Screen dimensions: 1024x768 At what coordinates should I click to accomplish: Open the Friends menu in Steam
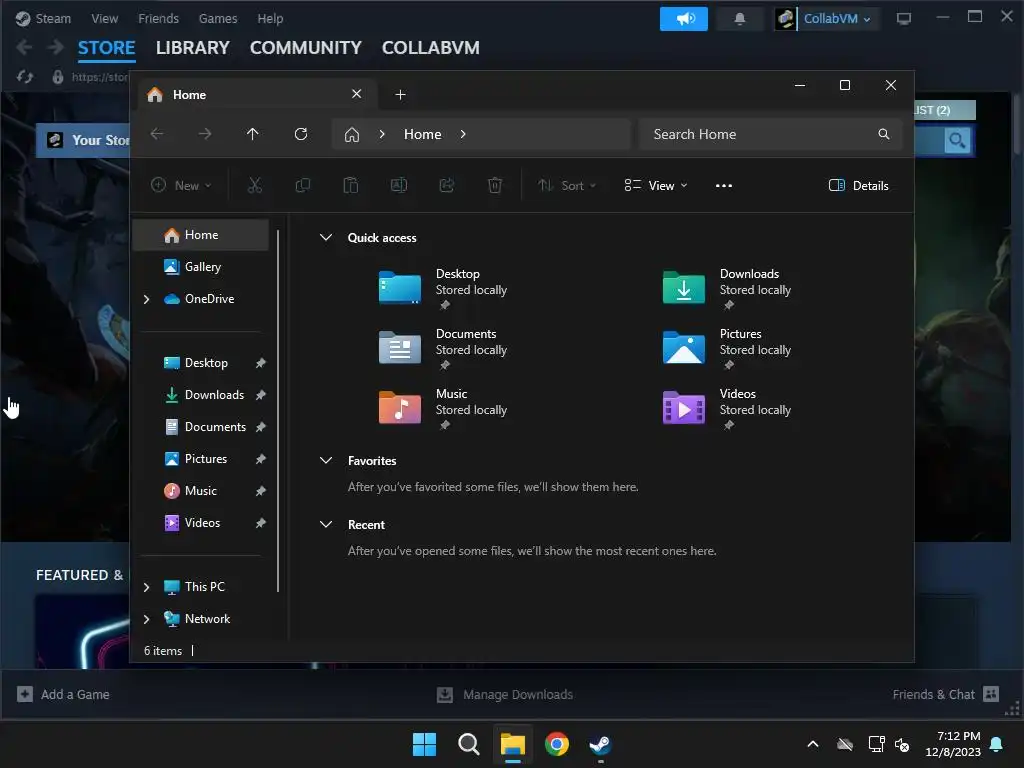click(x=158, y=19)
